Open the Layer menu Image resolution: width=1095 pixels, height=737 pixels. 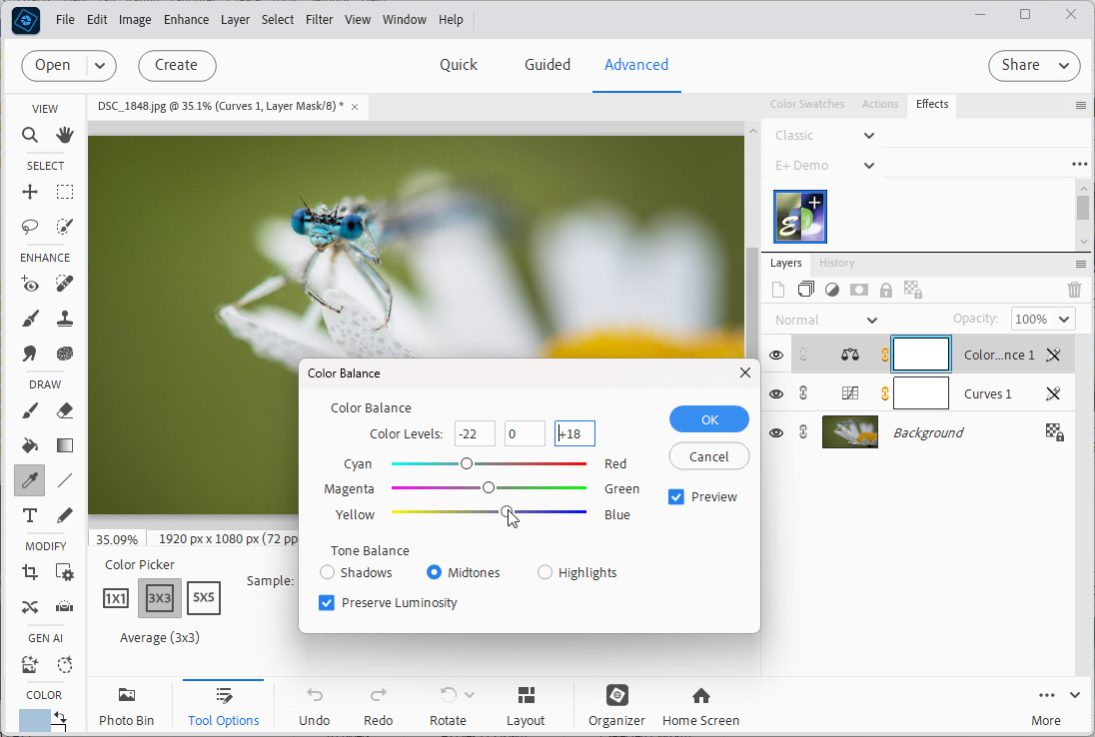(235, 20)
